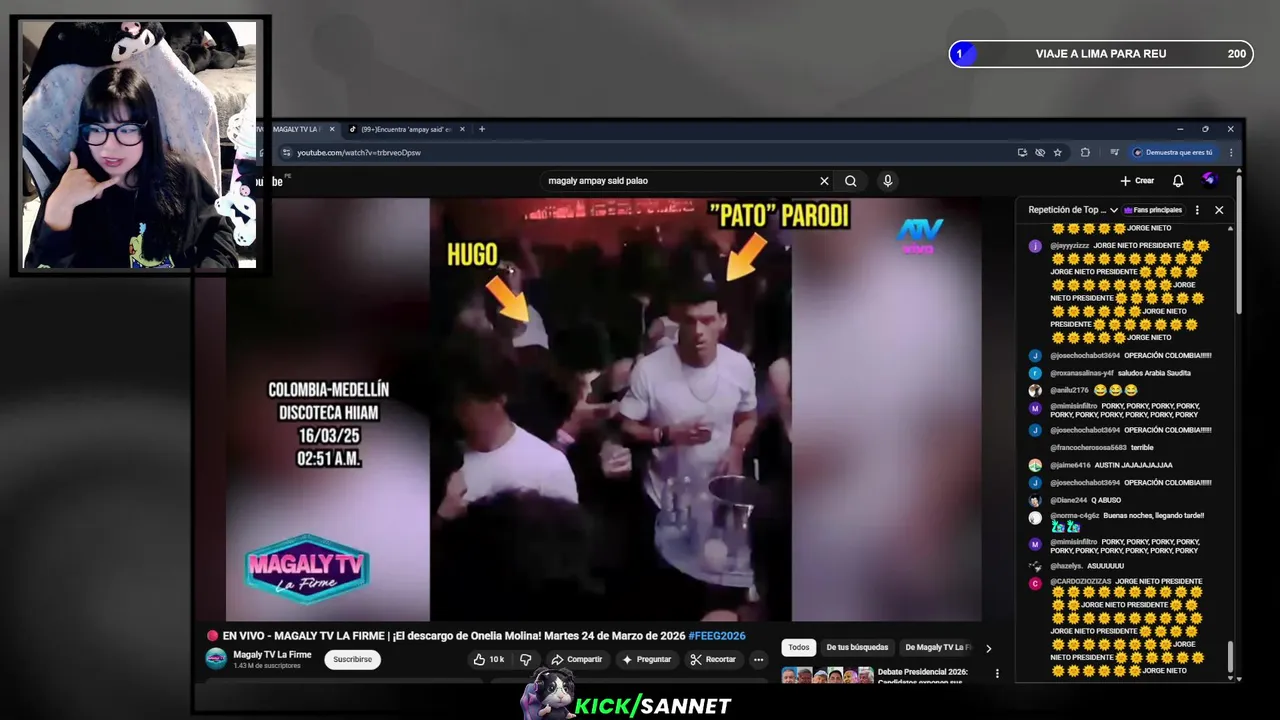Image resolution: width=1280 pixels, height=720 pixels.
Task: Like the video with 10 k likes
Action: 489,659
